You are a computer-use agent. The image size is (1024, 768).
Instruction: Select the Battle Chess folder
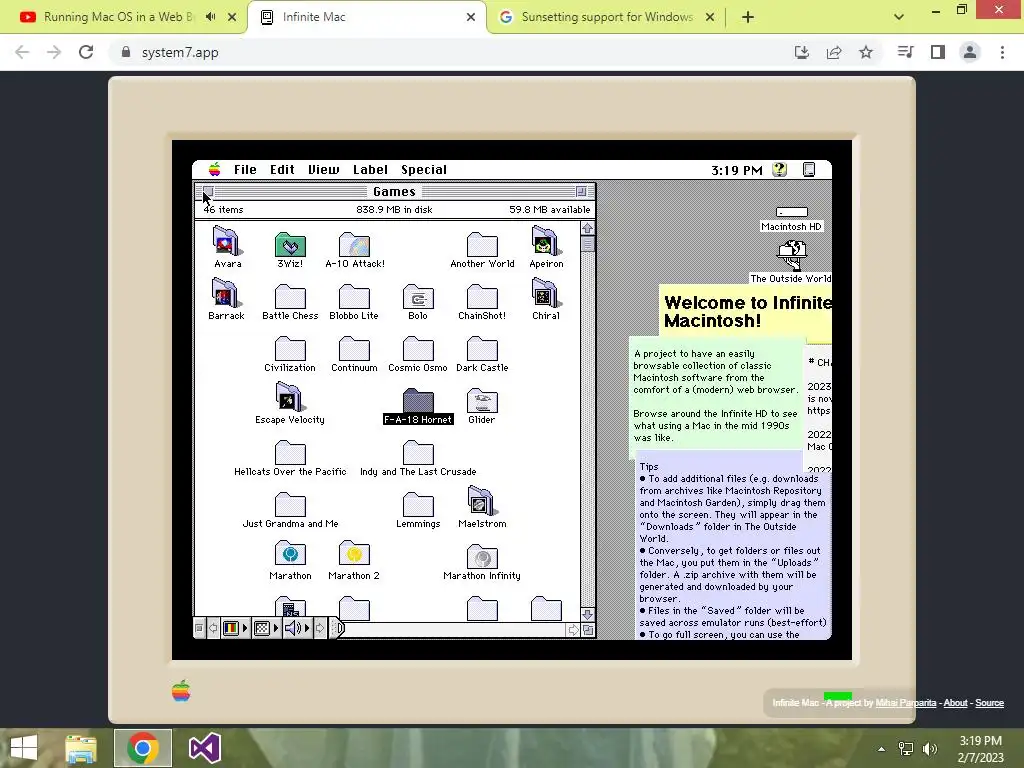(290, 300)
